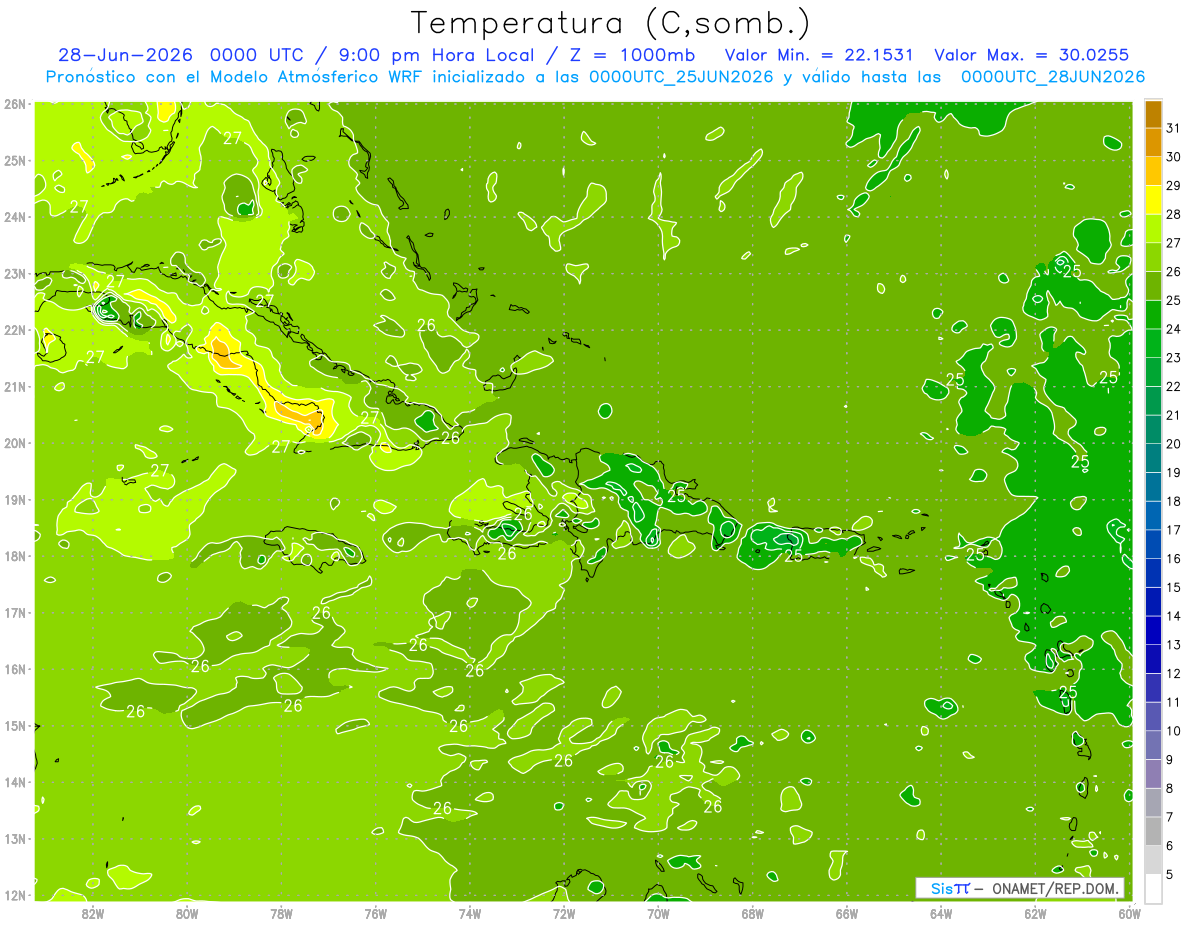
Task: Click the white swatch at colorbar bottom
Action: 1153,888
